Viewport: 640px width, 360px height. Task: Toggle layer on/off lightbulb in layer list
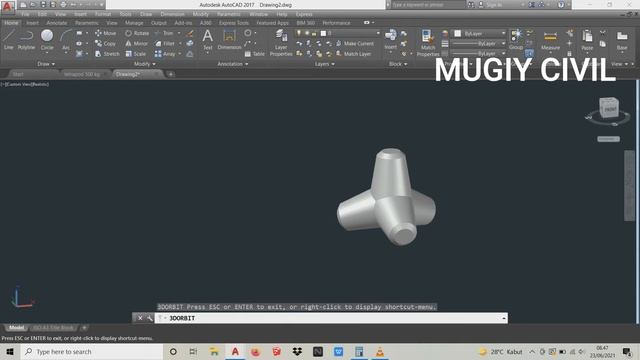coord(299,33)
